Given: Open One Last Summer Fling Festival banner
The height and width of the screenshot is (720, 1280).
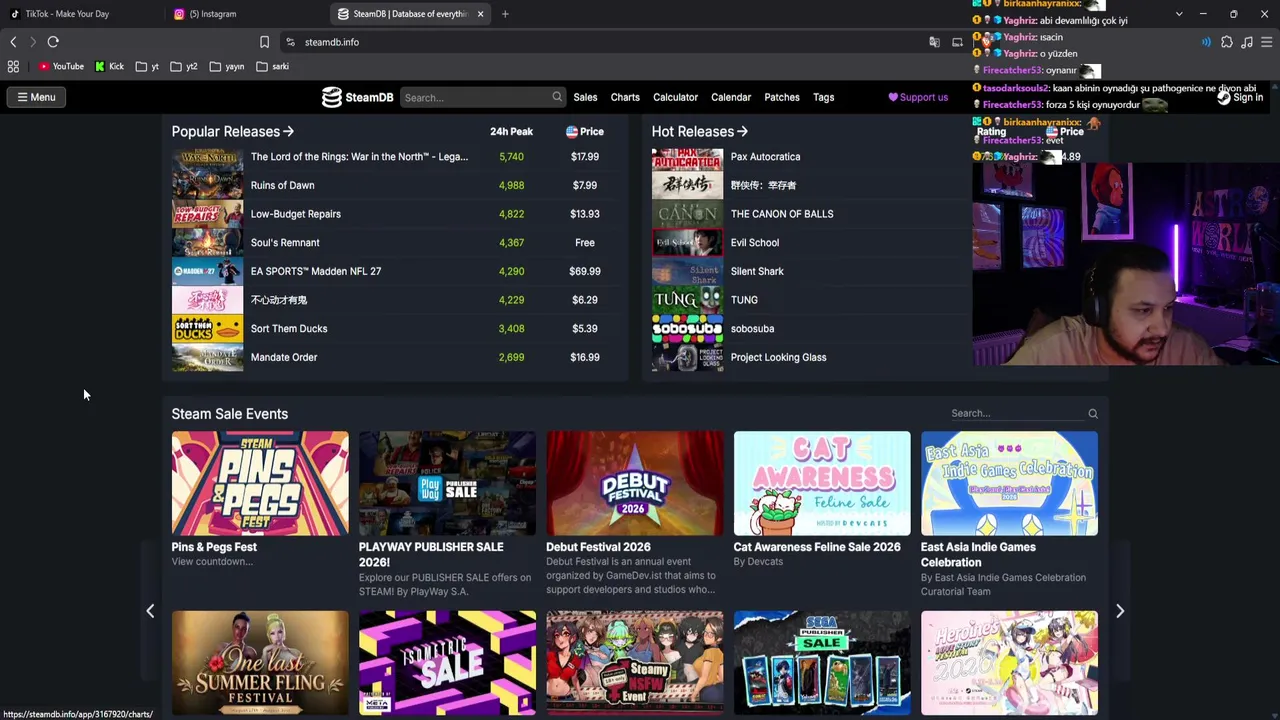Looking at the screenshot, I should coord(260,663).
